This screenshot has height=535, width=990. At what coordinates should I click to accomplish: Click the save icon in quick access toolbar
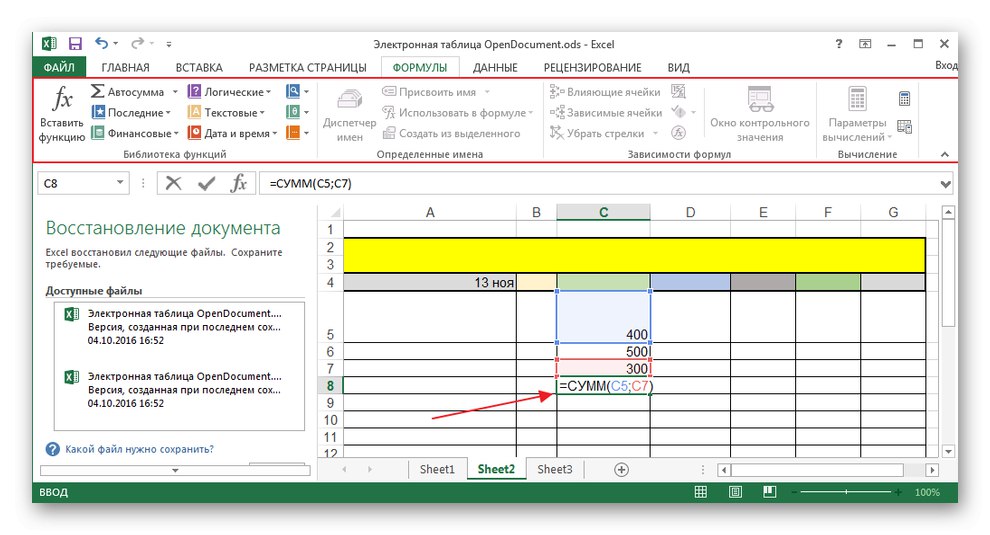click(75, 44)
